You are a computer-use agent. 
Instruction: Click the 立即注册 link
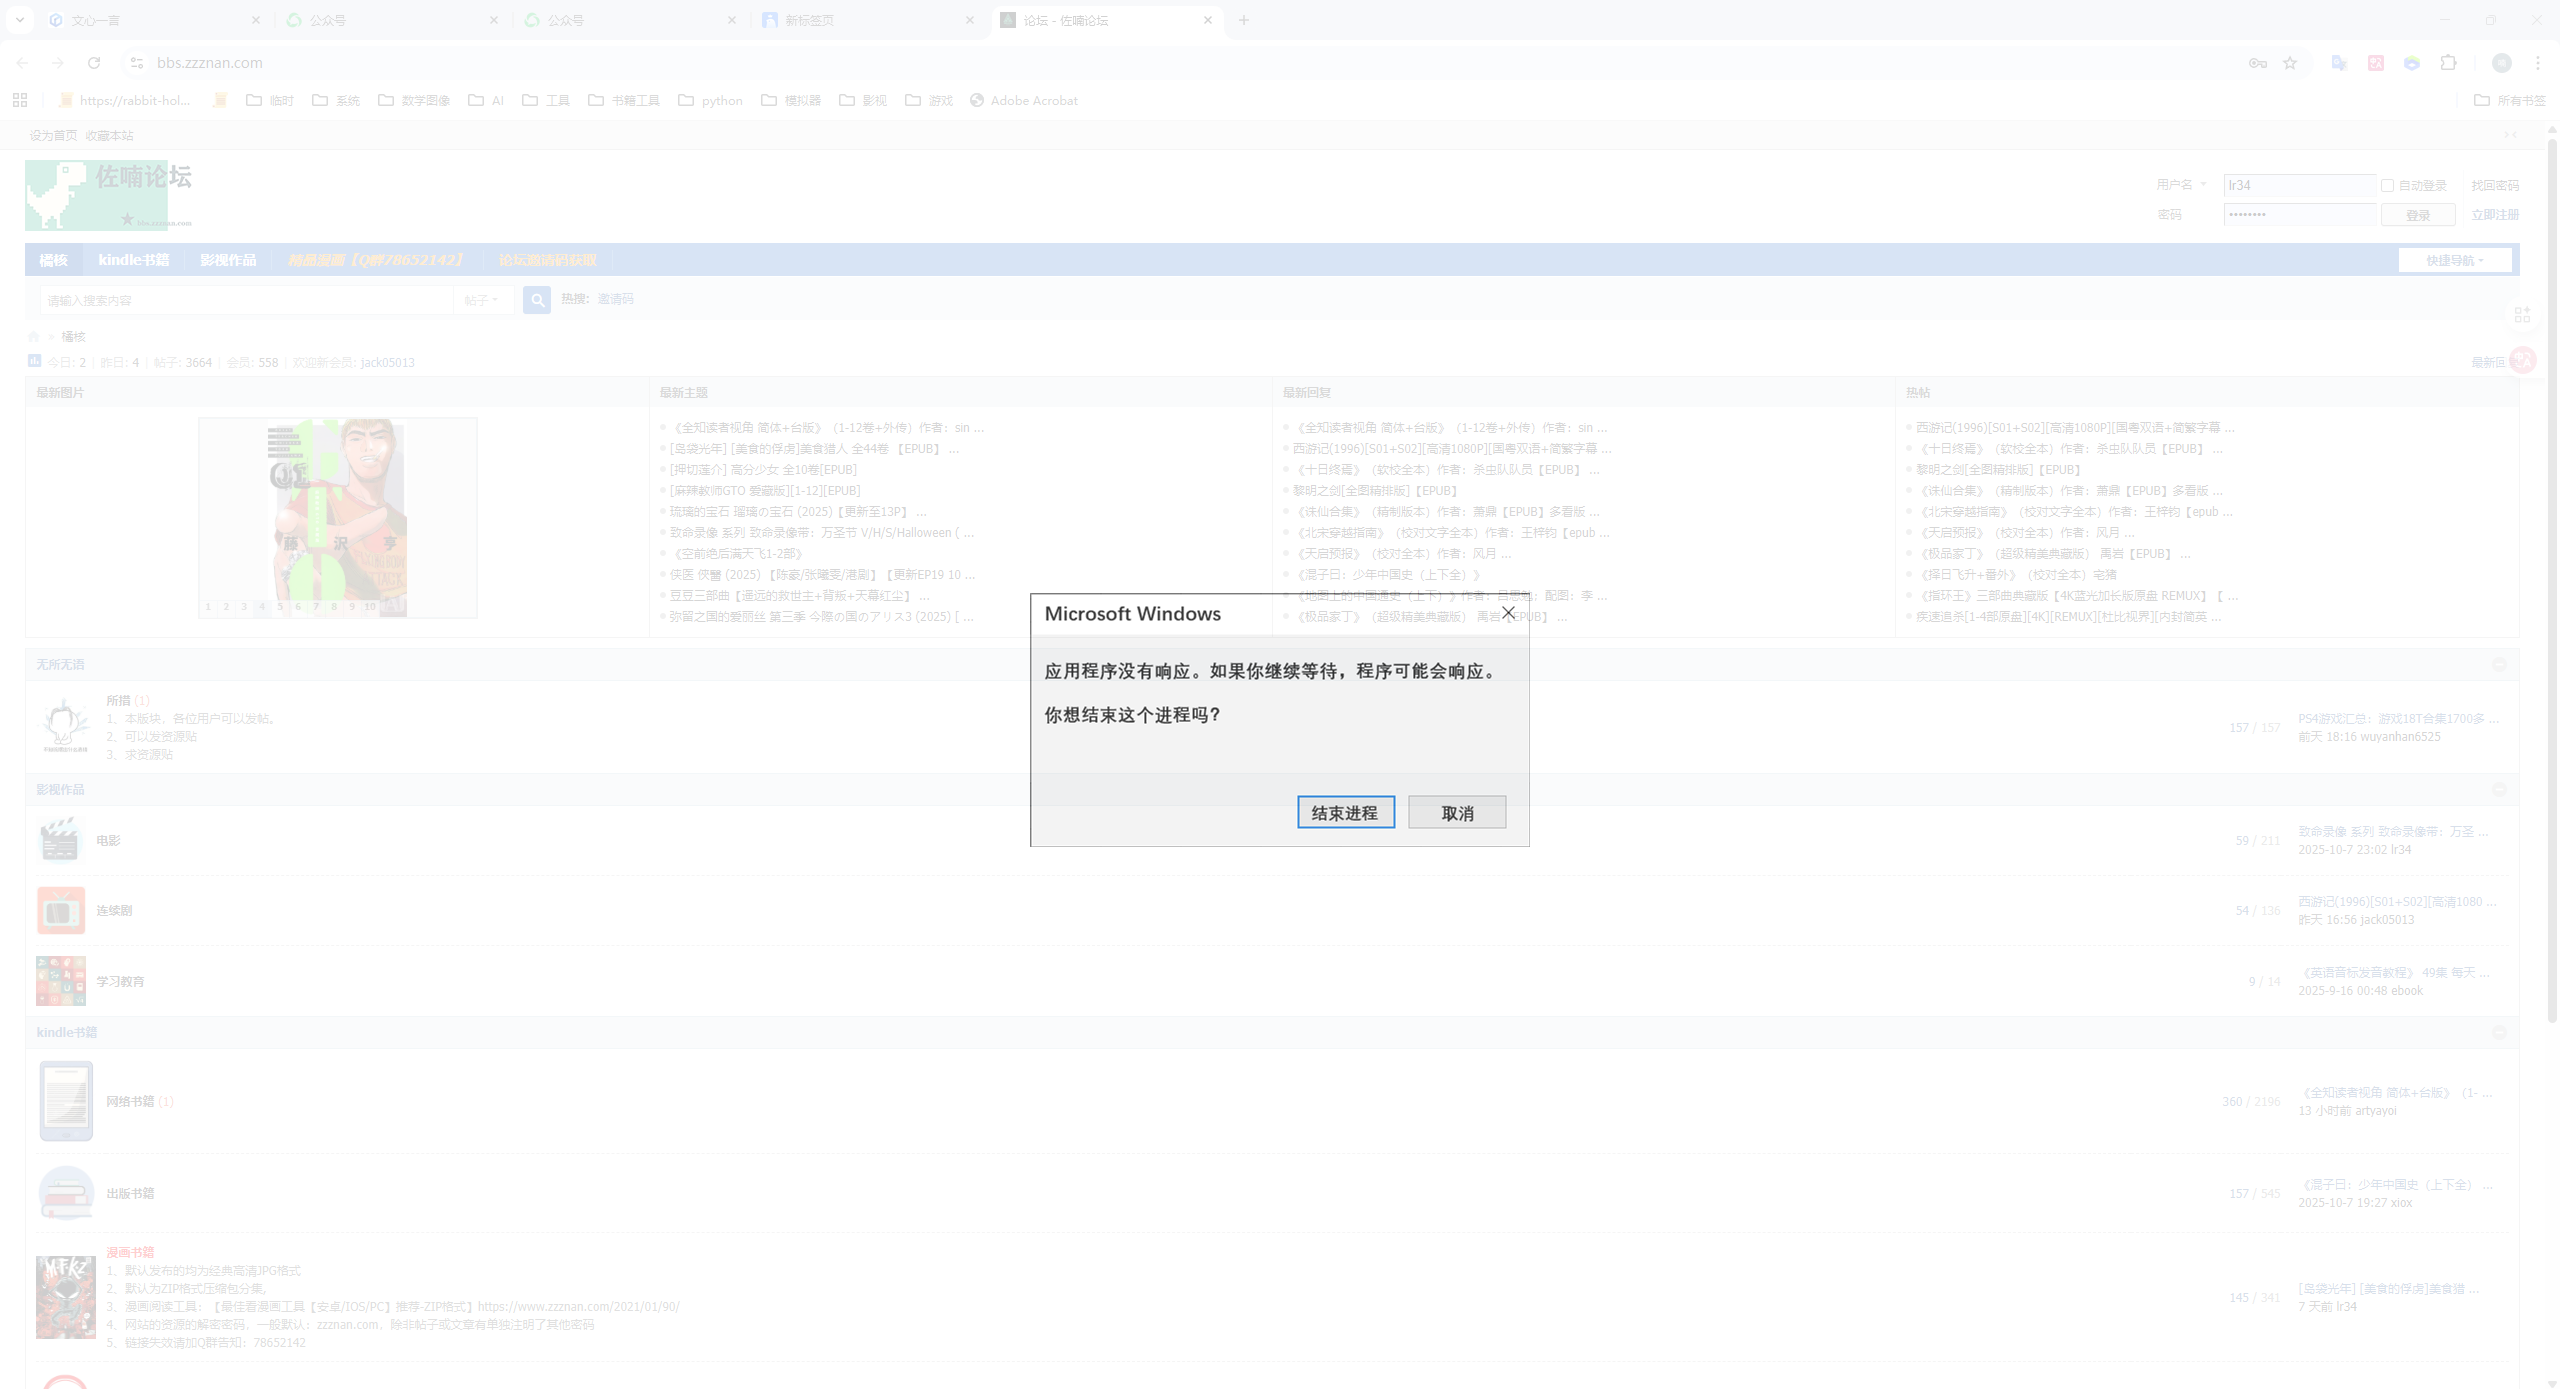click(x=2494, y=215)
